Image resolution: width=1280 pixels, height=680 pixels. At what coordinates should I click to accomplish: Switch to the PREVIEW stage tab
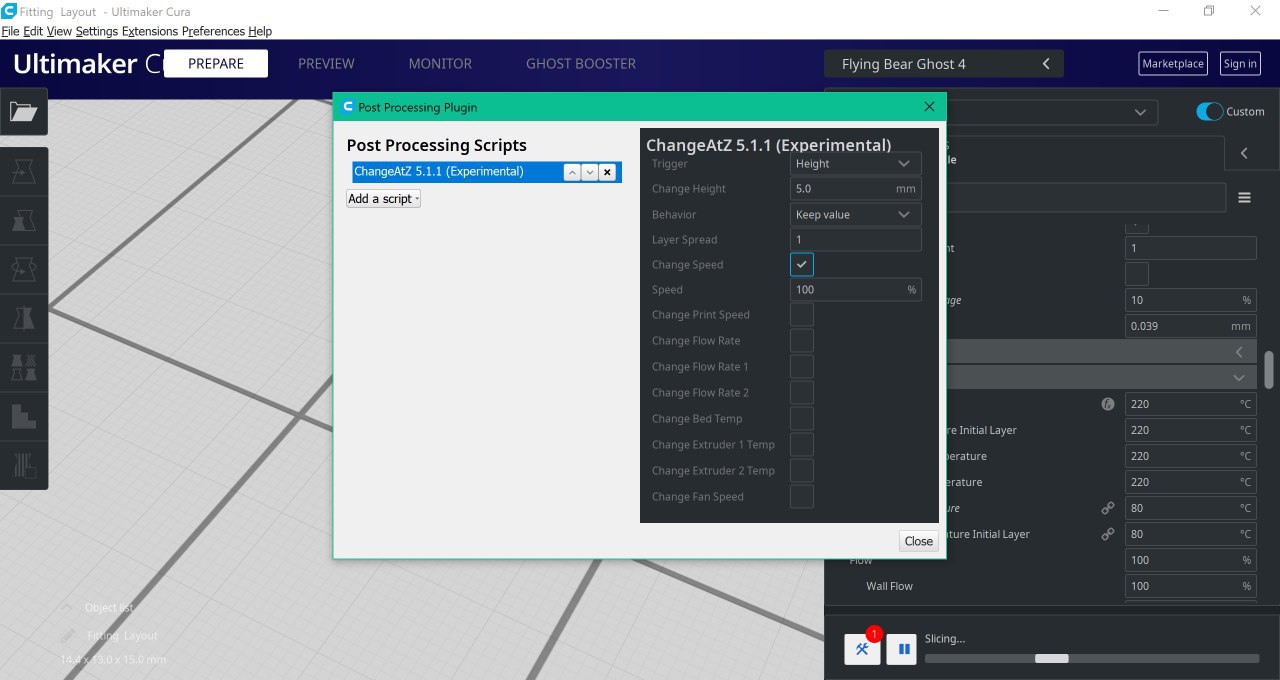pyautogui.click(x=326, y=64)
